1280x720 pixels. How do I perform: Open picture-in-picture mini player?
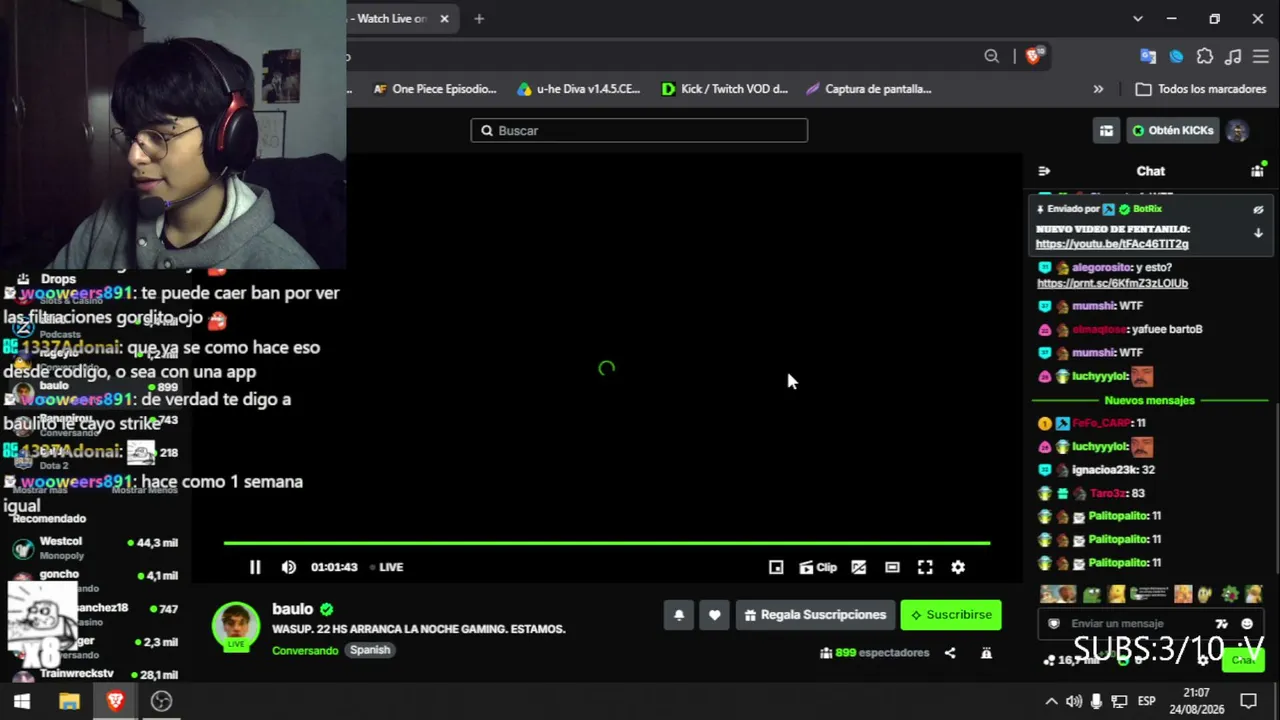click(776, 567)
